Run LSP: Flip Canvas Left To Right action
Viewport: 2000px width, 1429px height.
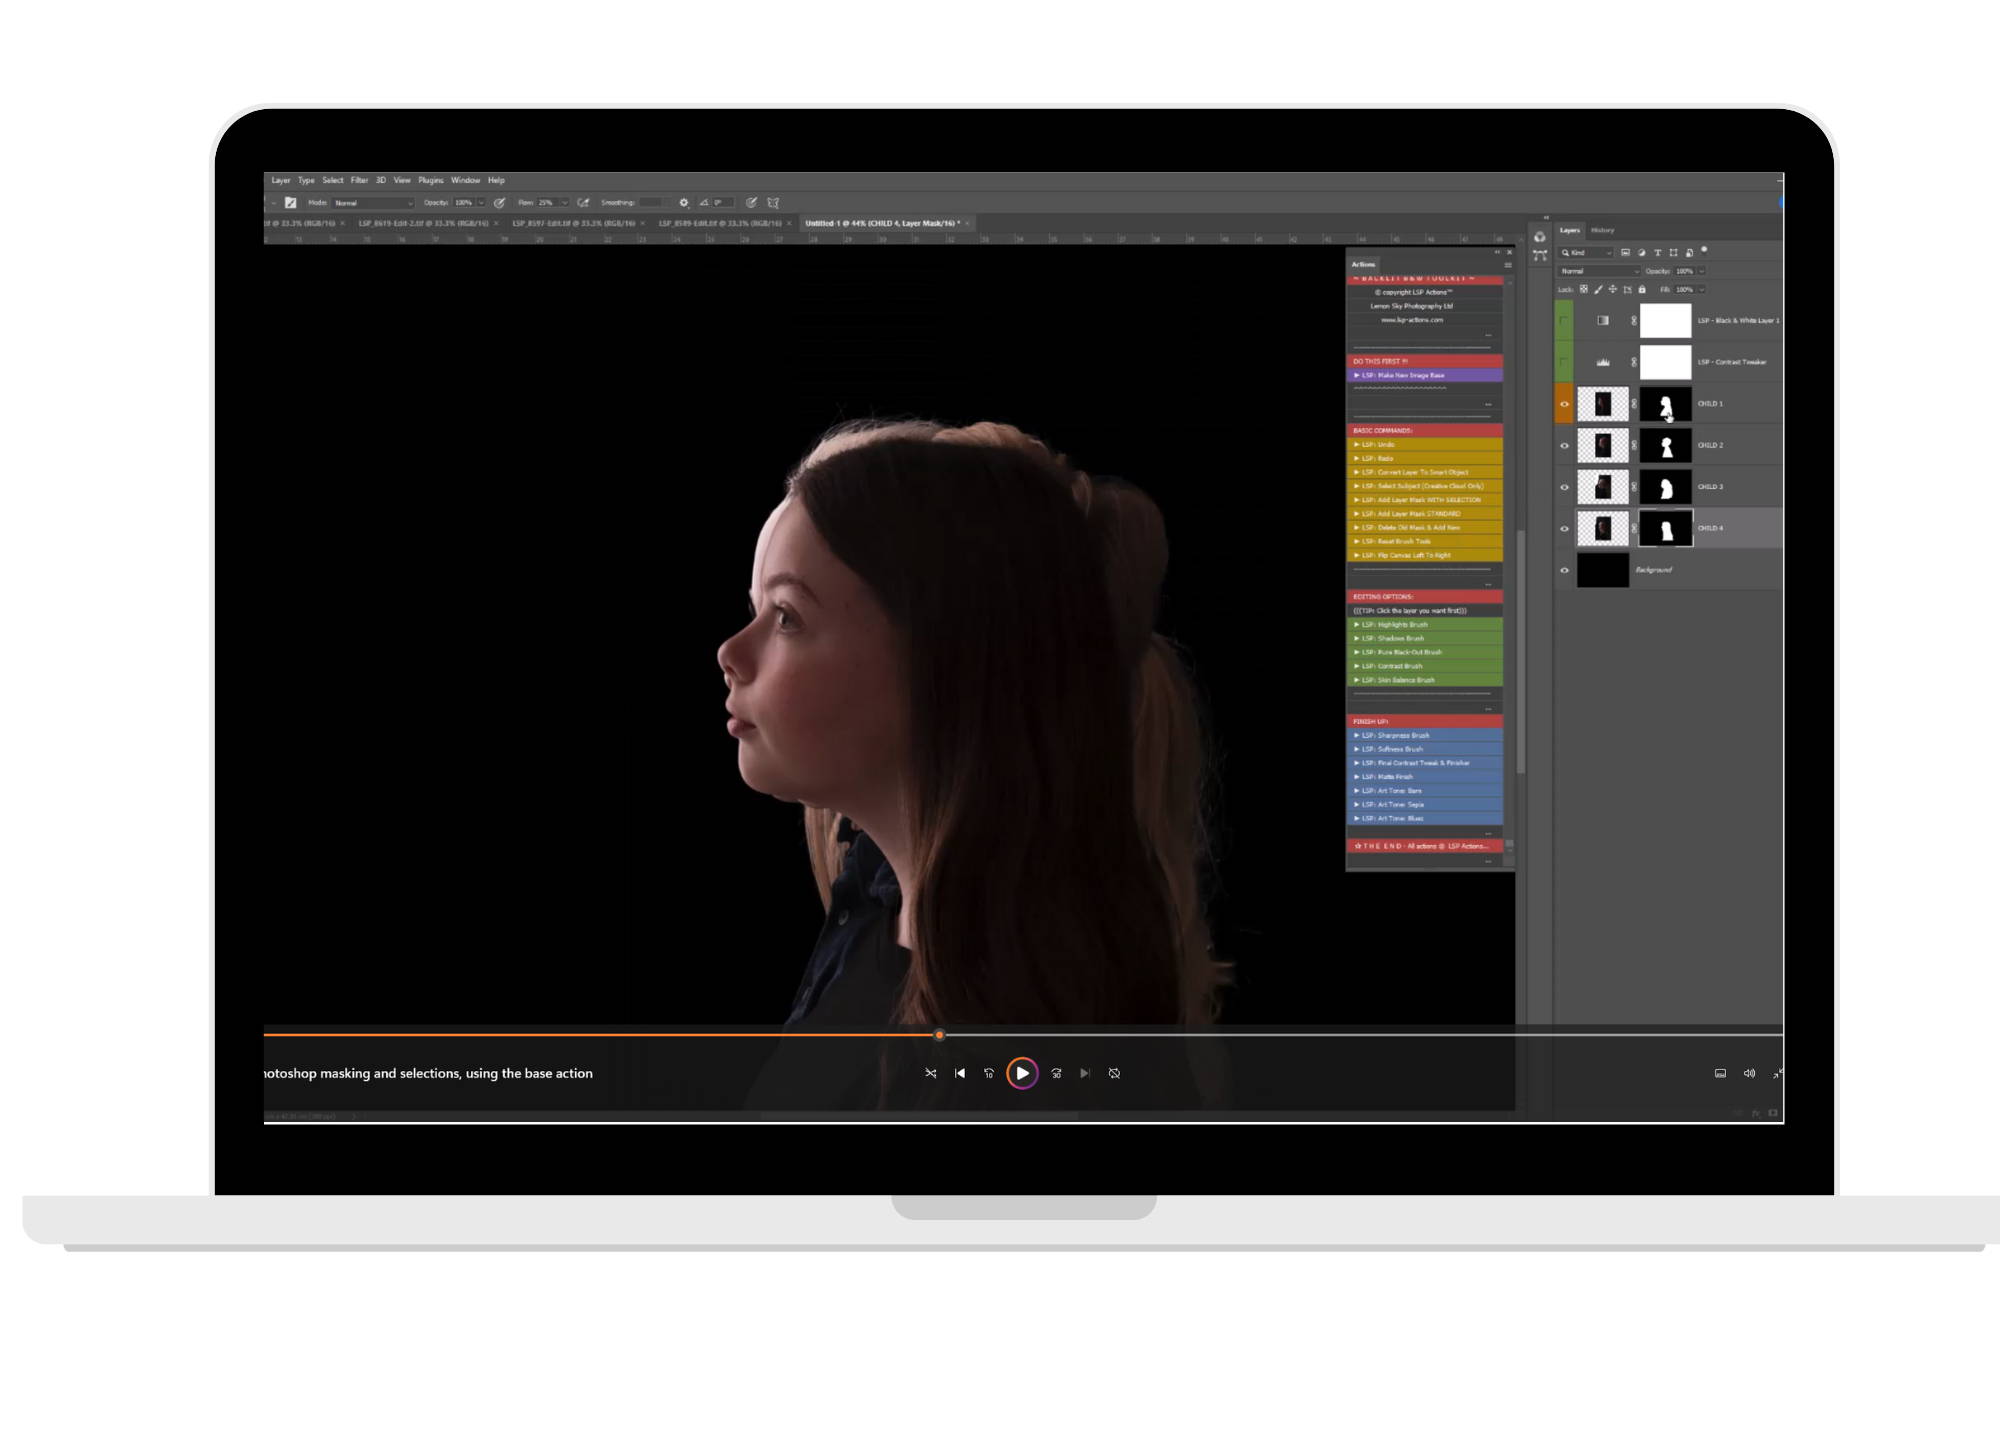(1425, 556)
